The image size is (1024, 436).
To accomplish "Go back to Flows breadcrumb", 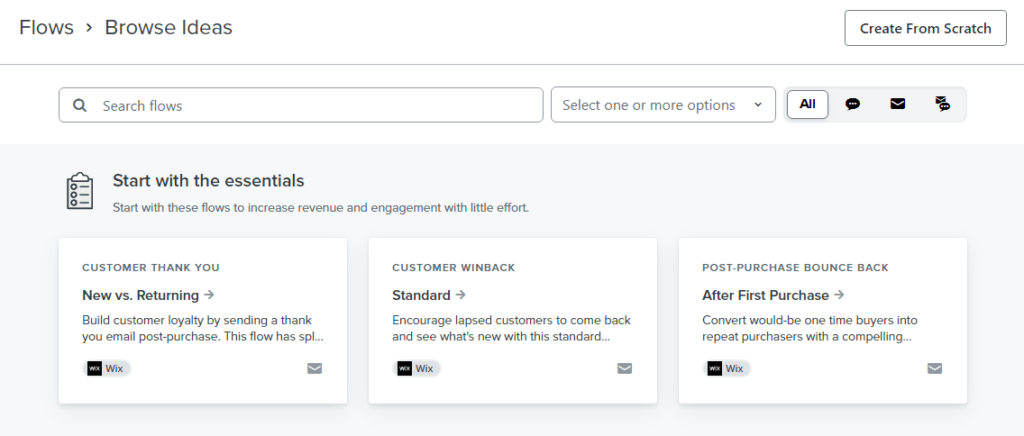I will pos(46,28).
